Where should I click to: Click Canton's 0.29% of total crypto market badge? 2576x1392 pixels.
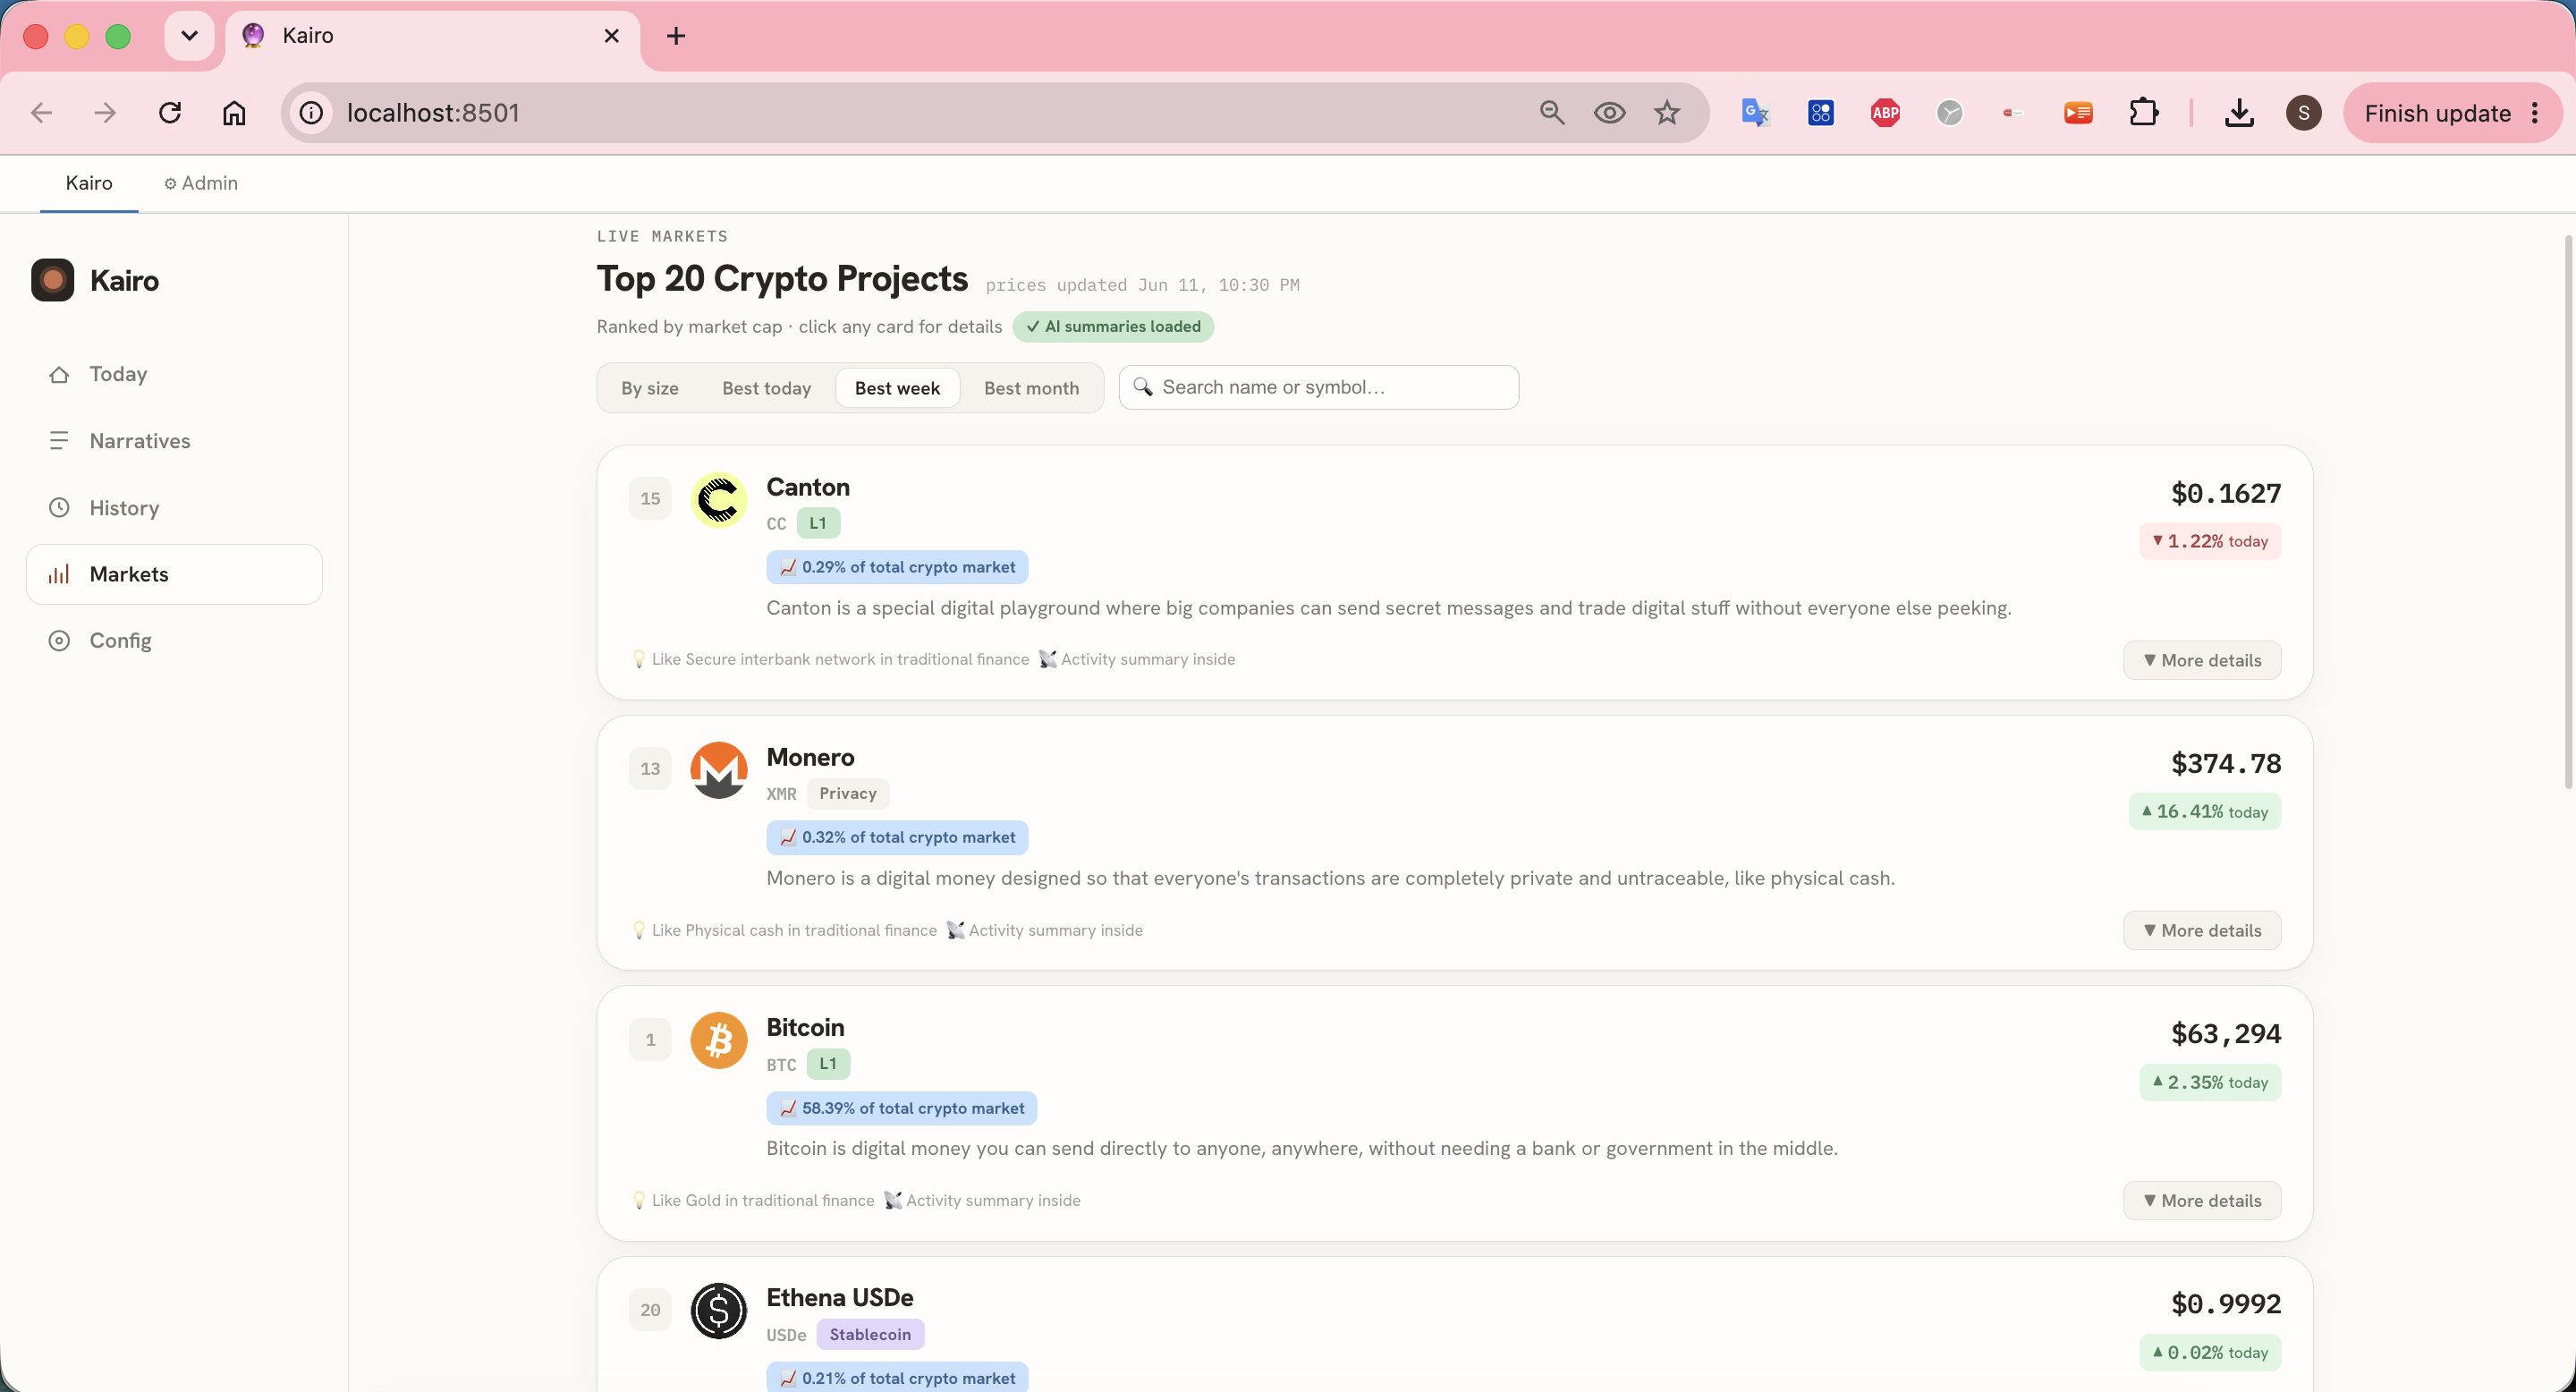click(x=897, y=567)
